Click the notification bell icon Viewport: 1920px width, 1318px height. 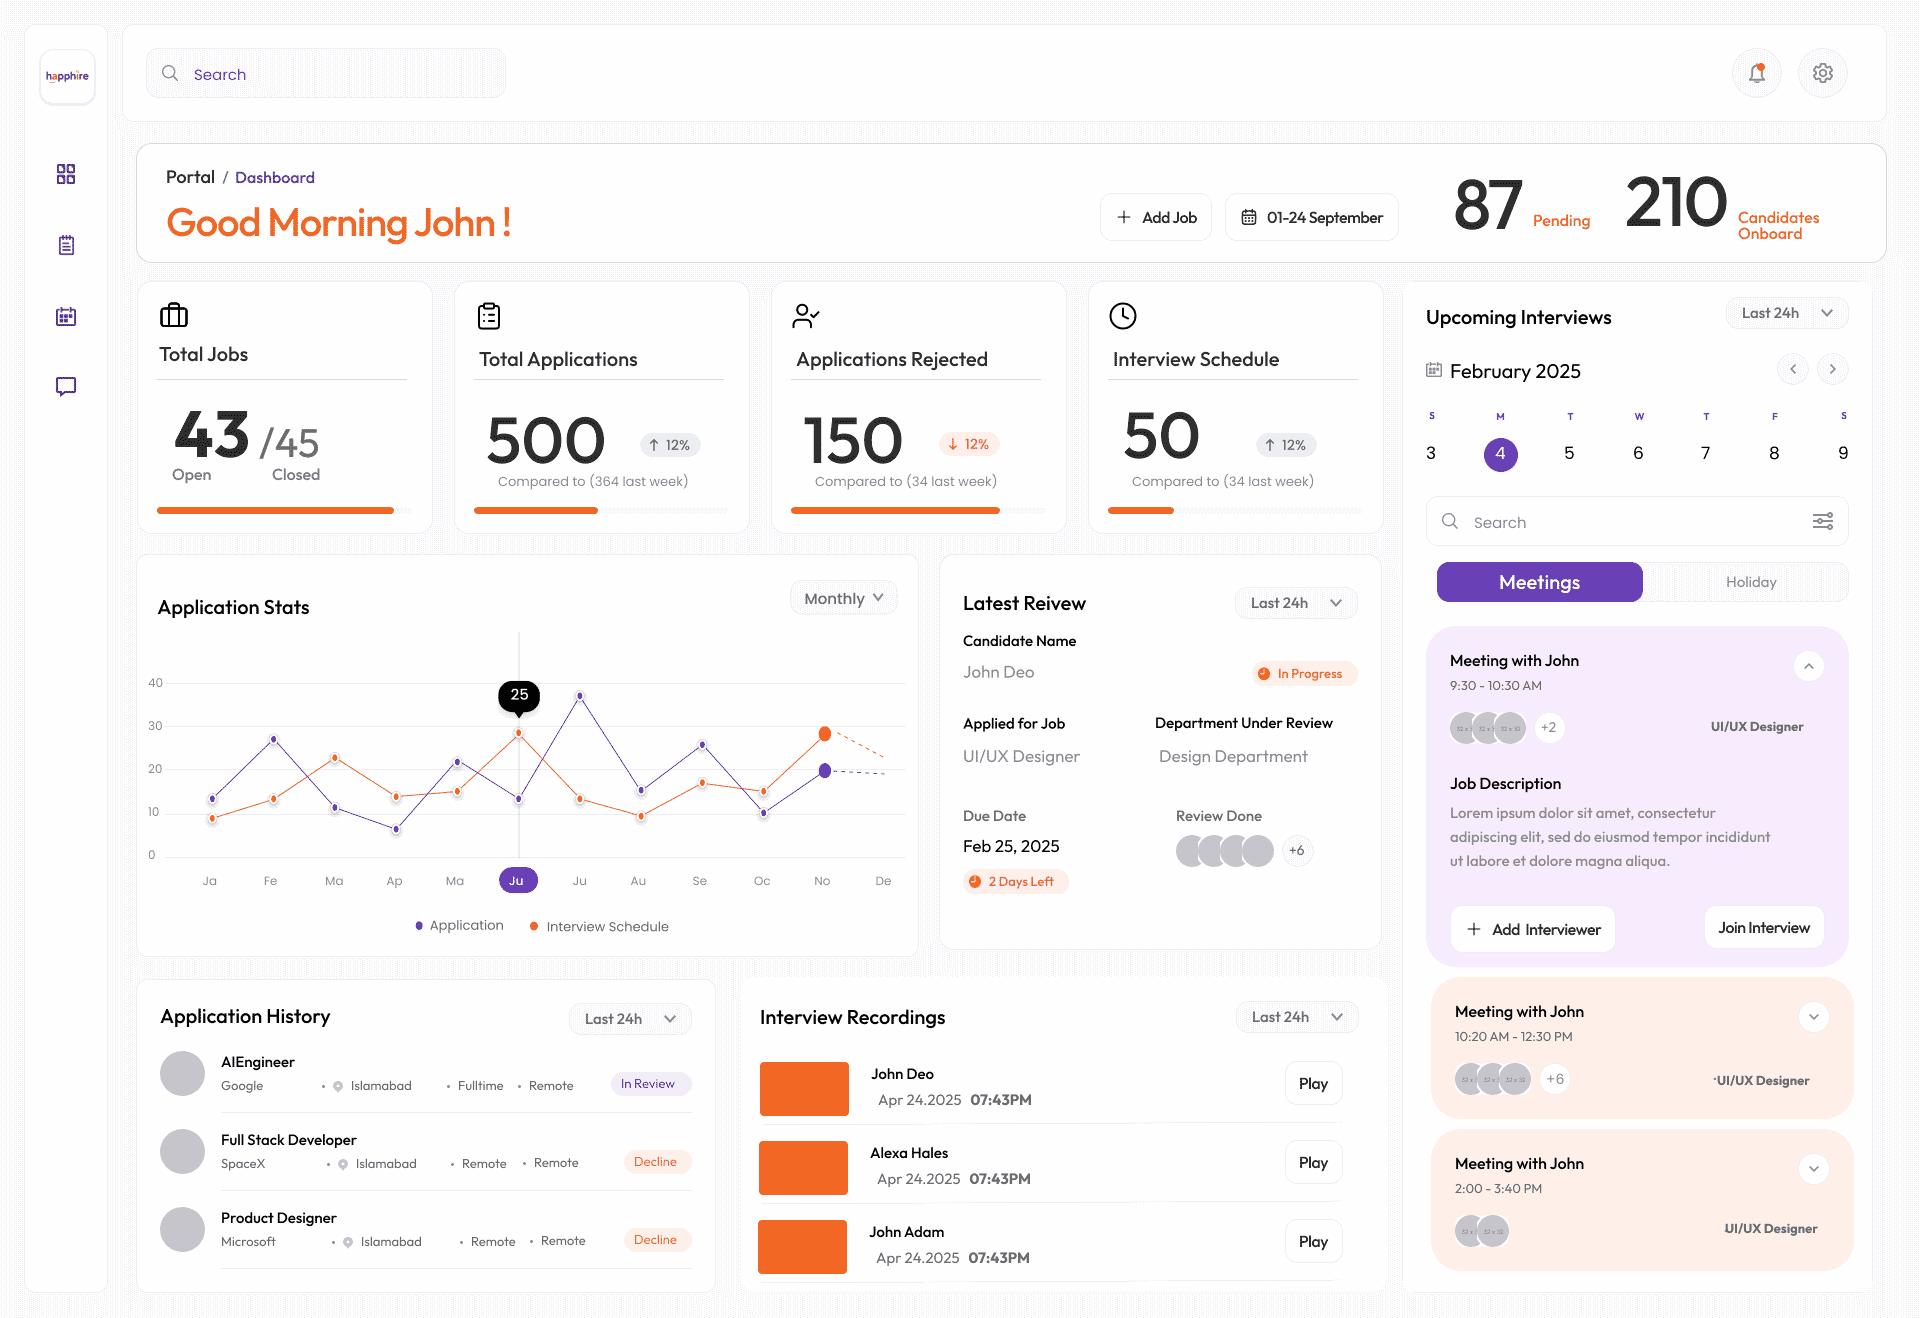point(1757,73)
